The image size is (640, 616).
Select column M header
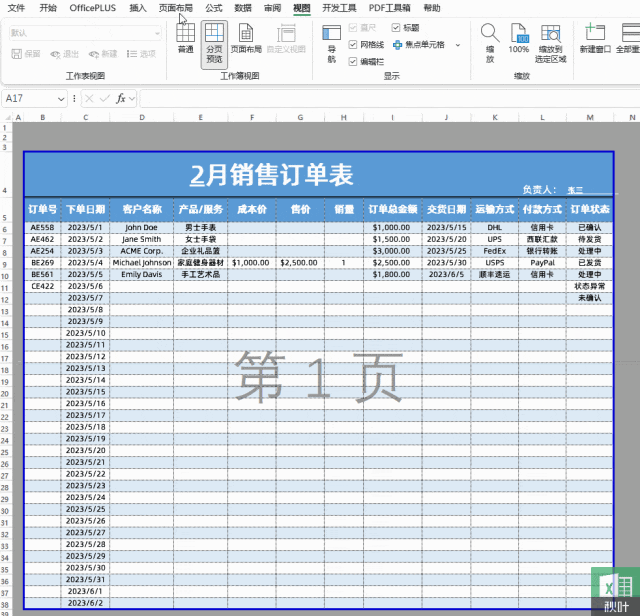590,118
